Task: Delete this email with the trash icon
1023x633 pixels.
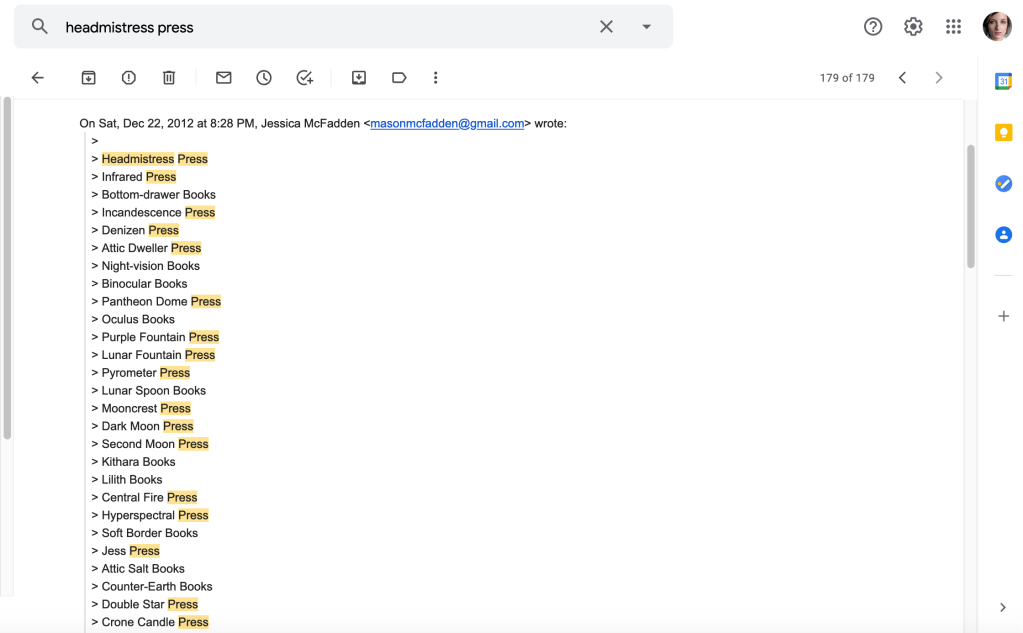Action: (169, 78)
